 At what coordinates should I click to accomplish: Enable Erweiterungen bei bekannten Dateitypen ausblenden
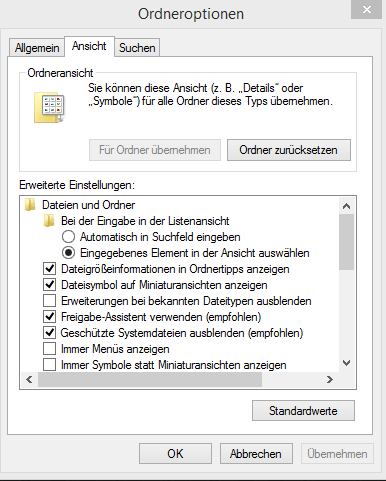[50, 301]
